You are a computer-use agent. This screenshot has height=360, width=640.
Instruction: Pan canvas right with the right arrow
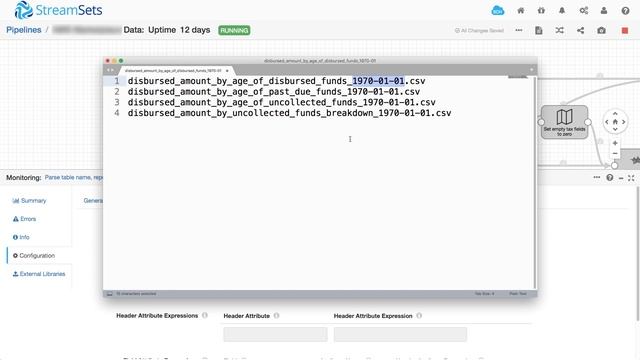(x=623, y=122)
